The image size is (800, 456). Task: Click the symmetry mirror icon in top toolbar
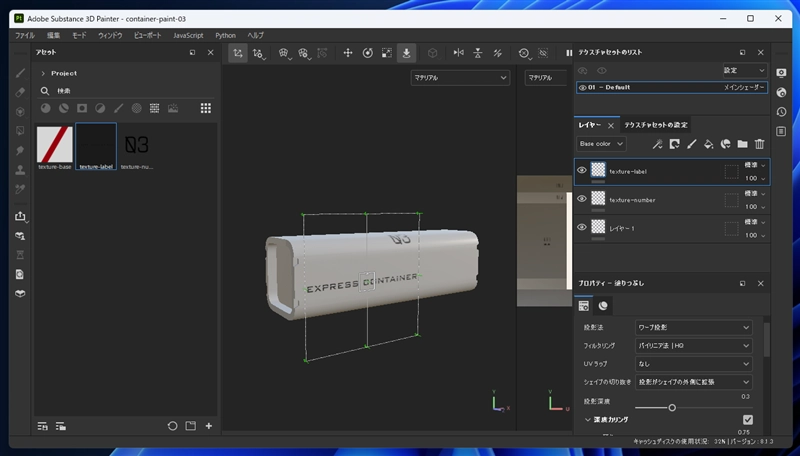pyautogui.click(x=459, y=53)
